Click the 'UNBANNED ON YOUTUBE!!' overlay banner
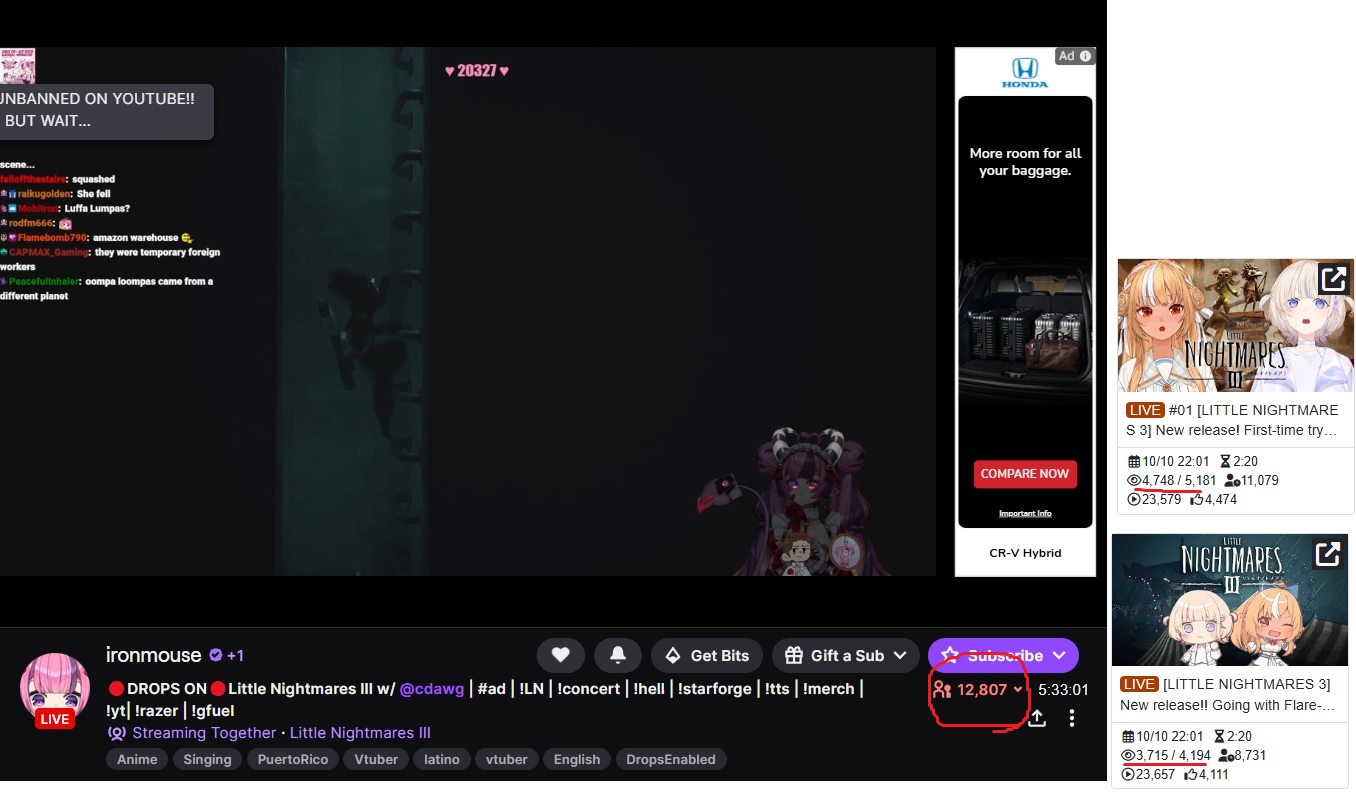This screenshot has width=1356, height=792. click(x=105, y=110)
